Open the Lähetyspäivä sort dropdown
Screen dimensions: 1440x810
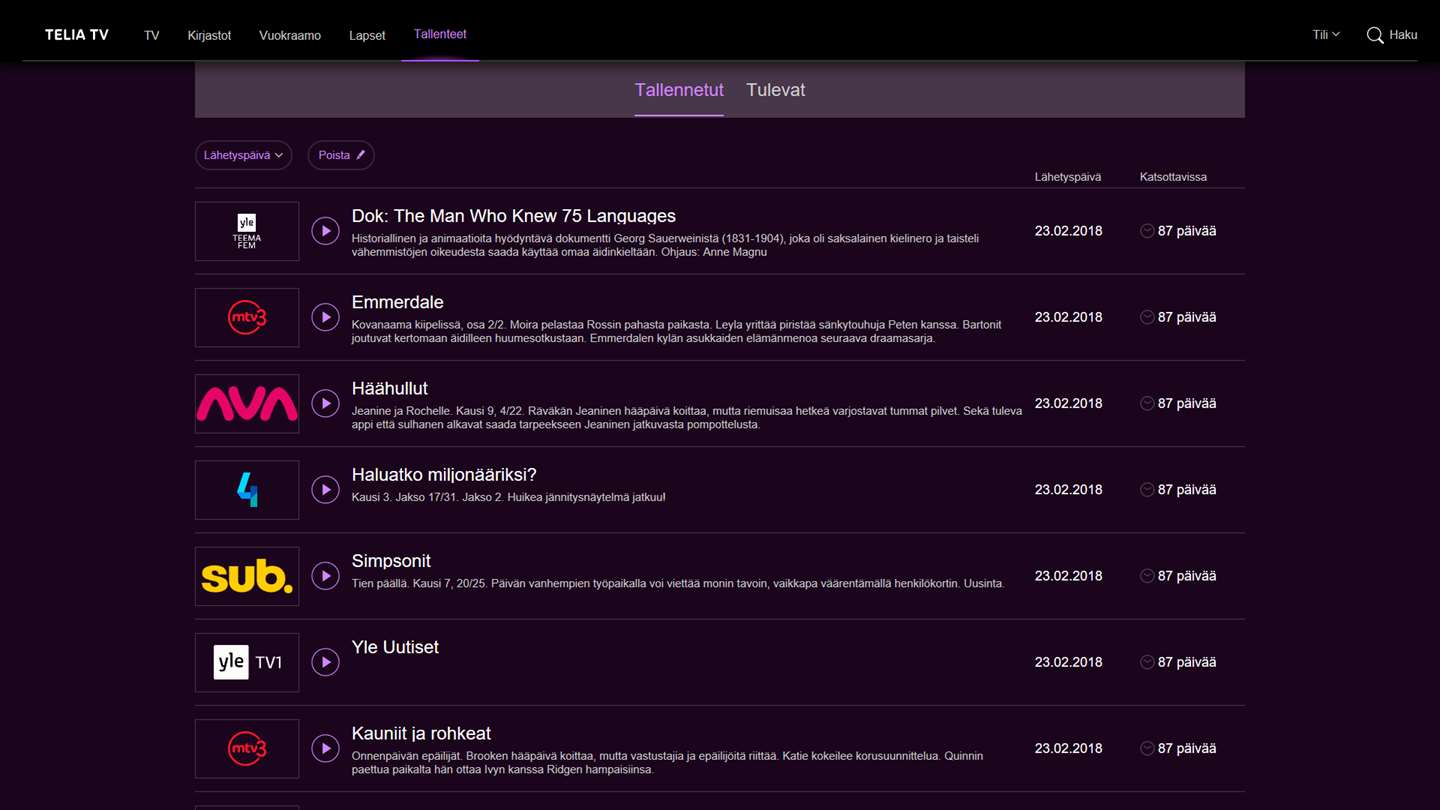[x=243, y=155]
